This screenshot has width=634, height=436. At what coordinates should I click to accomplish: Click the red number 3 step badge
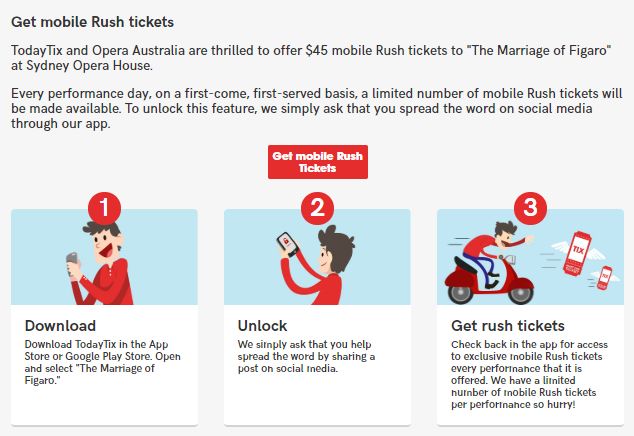point(530,208)
